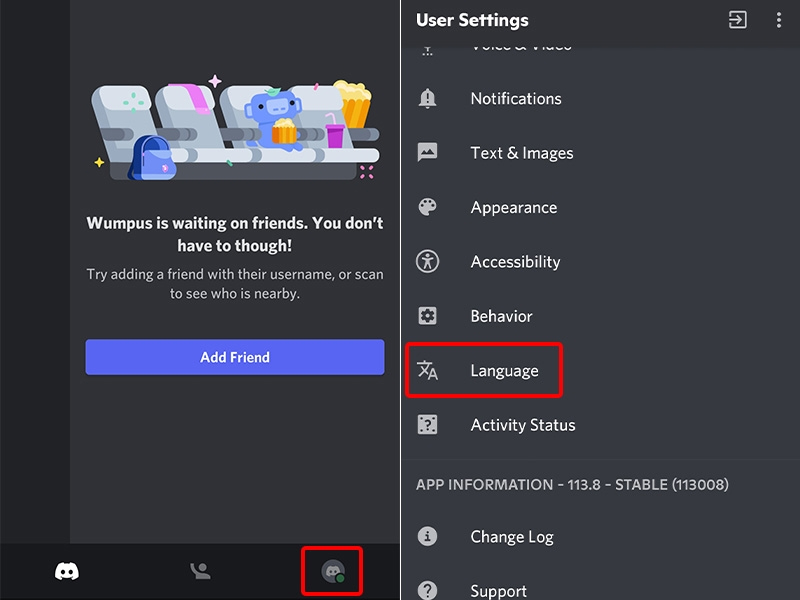Tap the question mark icon beside Support
Screen dimensions: 800x600
[x=427, y=590]
